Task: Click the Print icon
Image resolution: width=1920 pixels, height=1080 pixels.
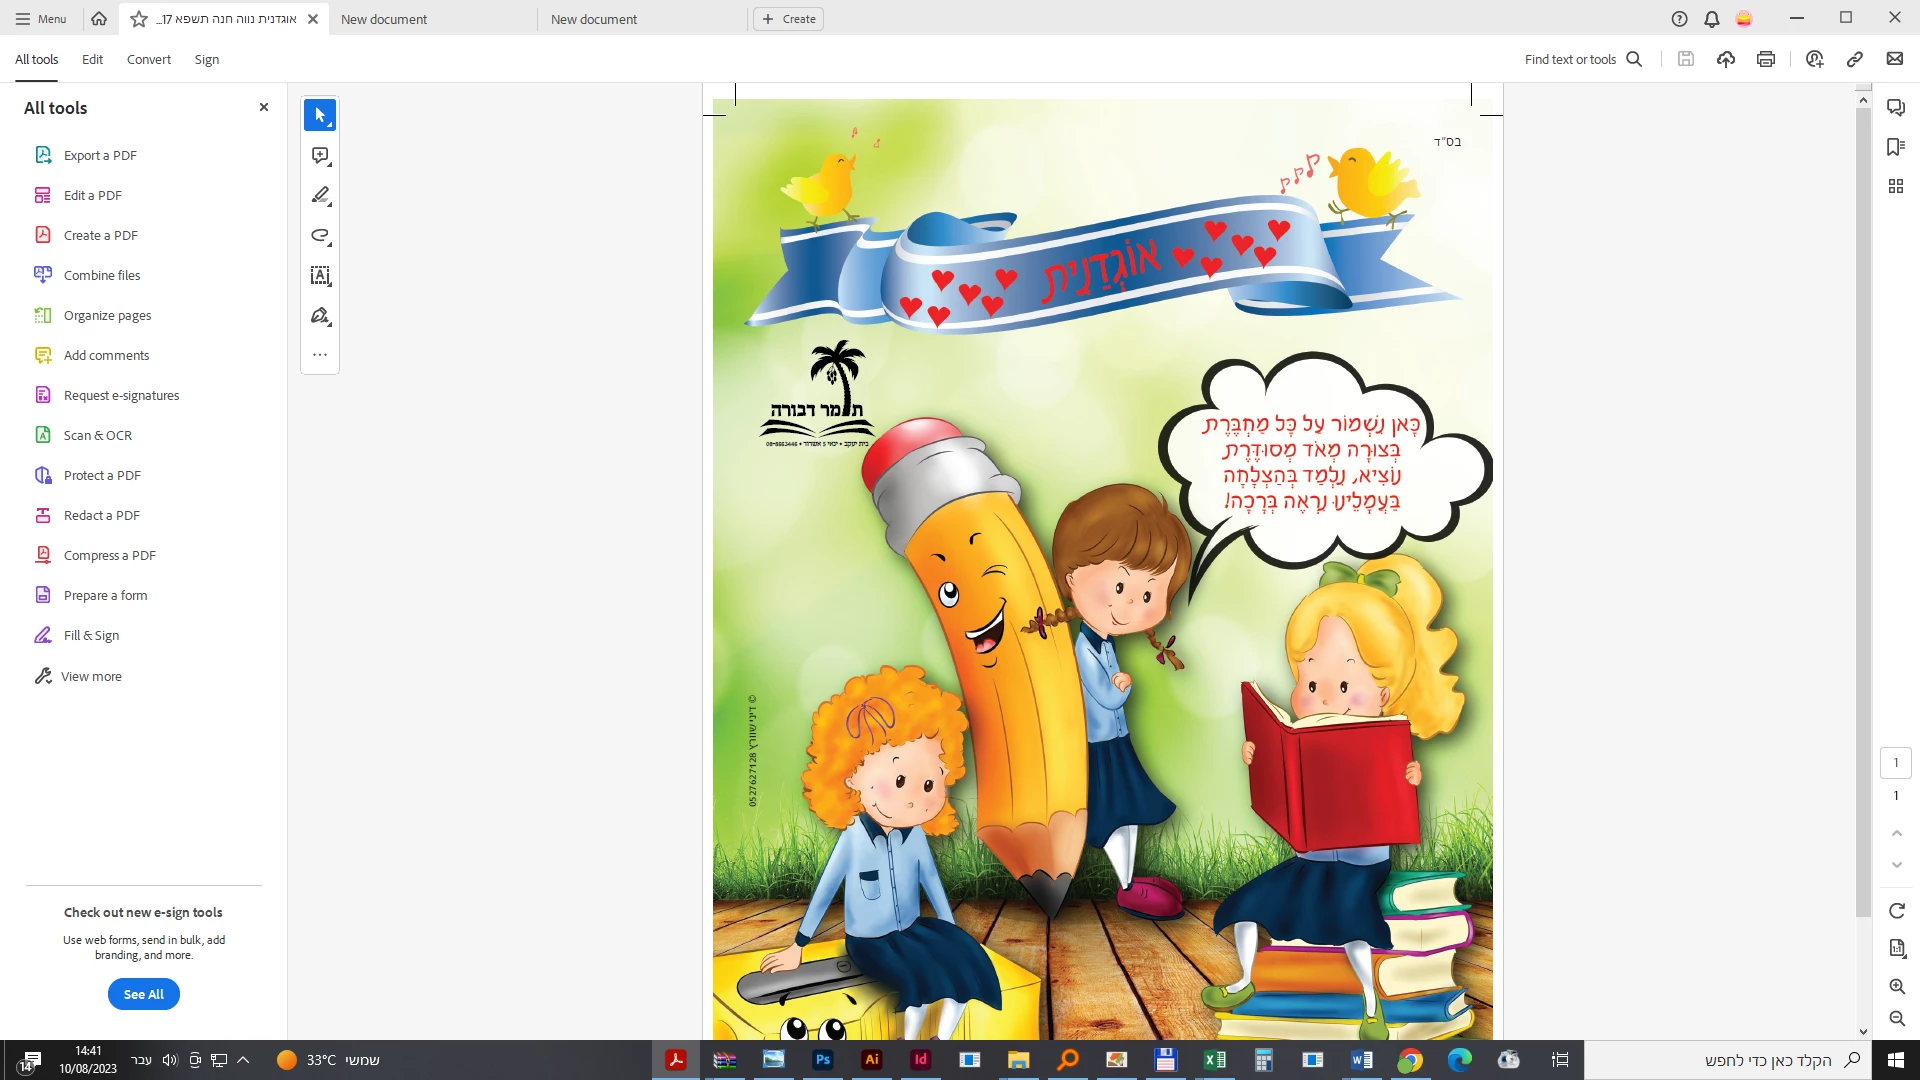Action: click(1766, 59)
